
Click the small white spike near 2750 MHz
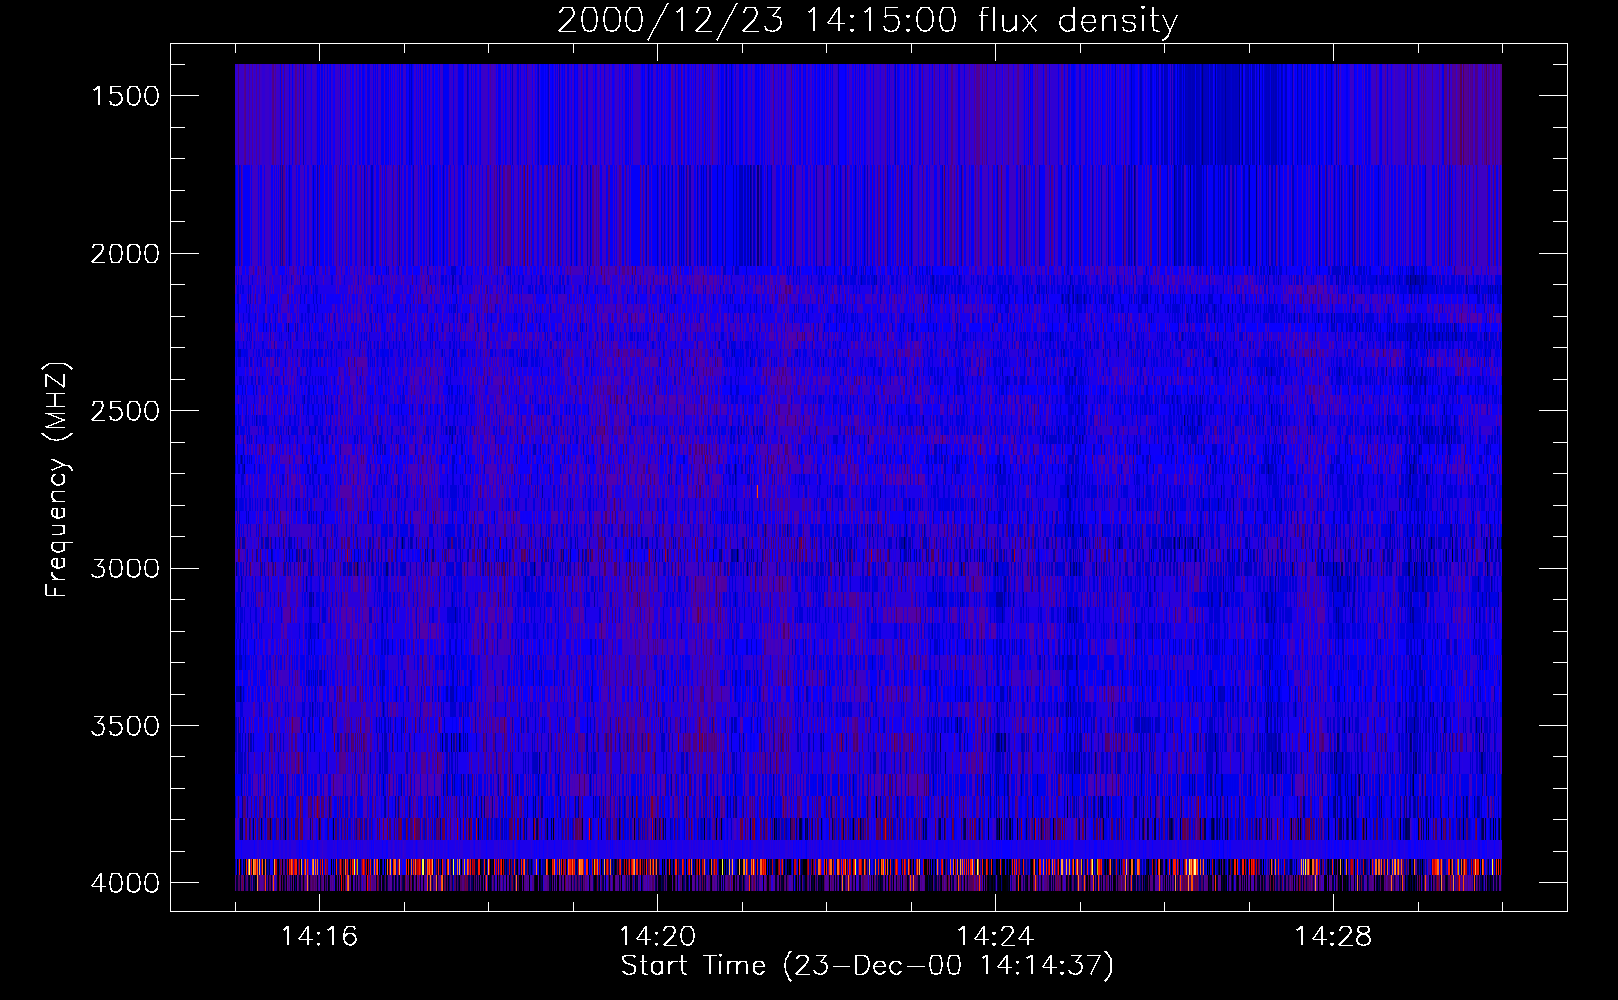(757, 491)
